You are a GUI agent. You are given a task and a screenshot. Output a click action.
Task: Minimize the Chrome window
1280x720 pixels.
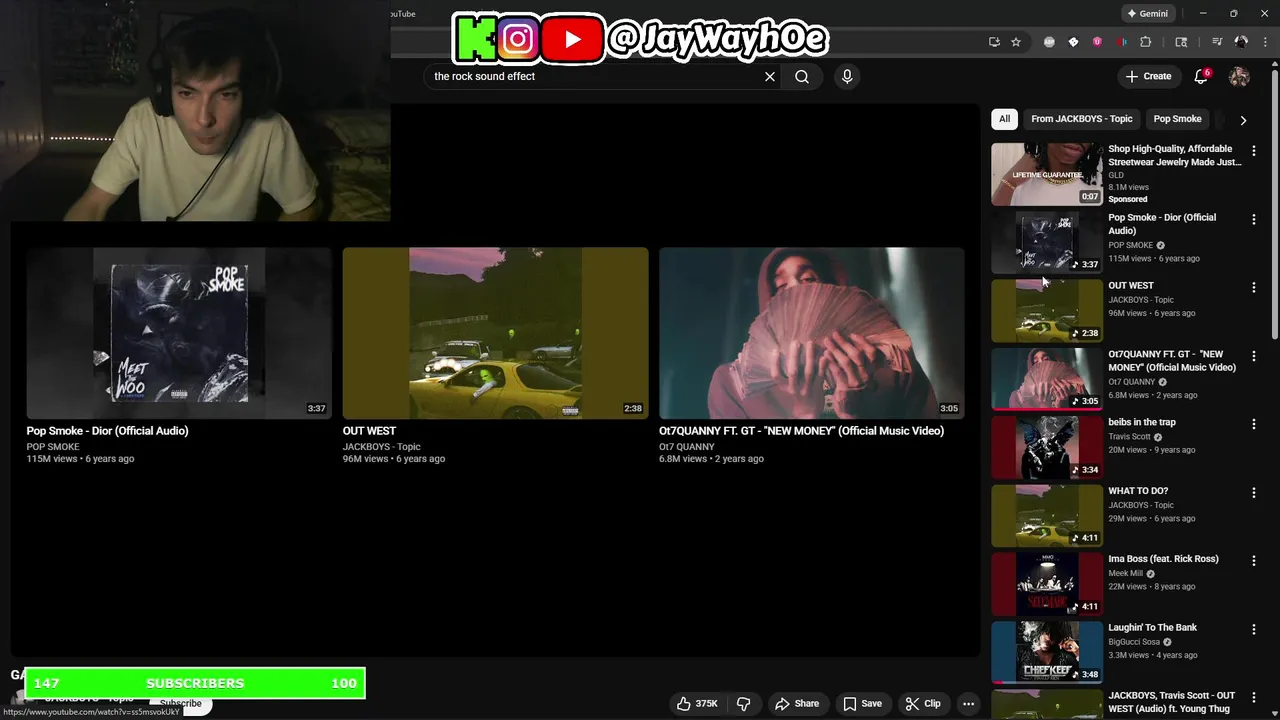pos(1203,14)
